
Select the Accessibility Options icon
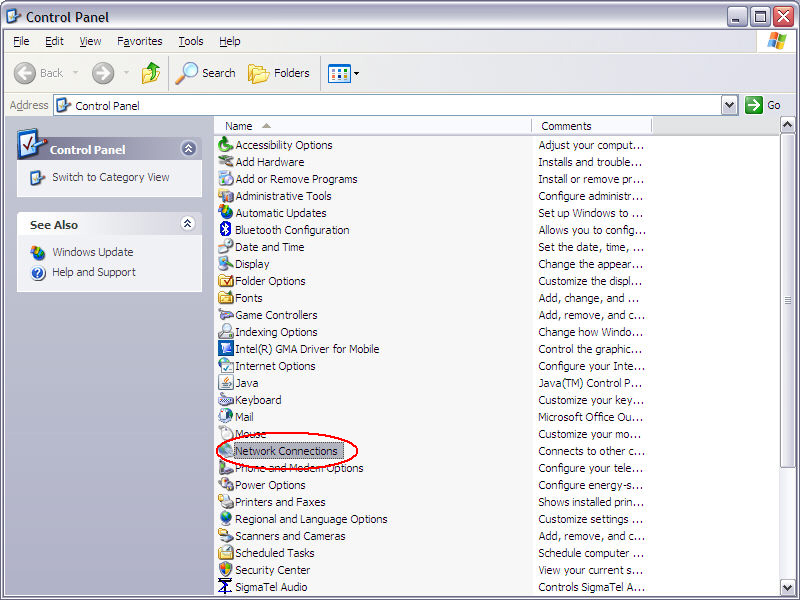(226, 145)
